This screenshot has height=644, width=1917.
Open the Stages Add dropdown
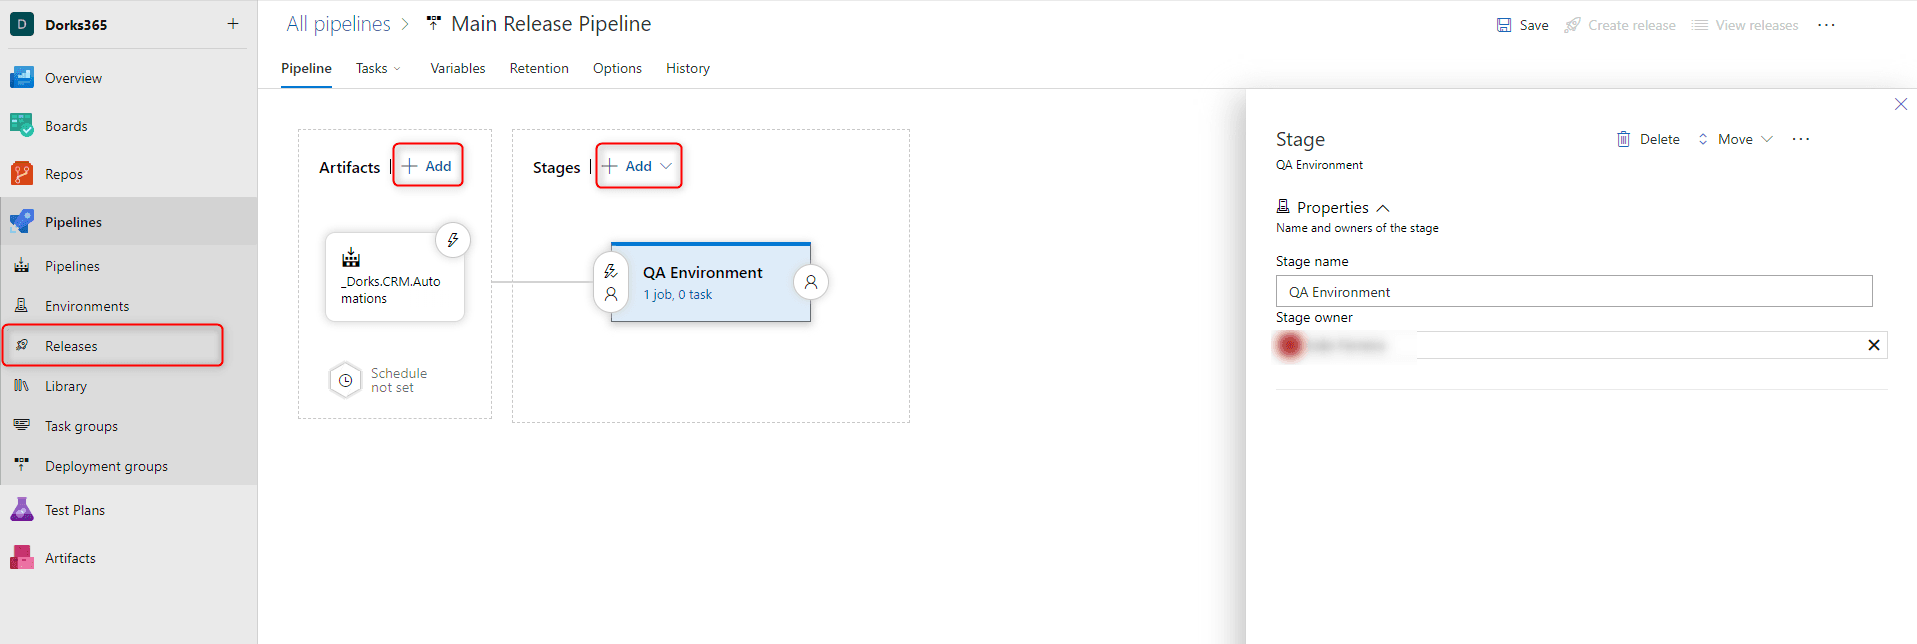pos(639,166)
